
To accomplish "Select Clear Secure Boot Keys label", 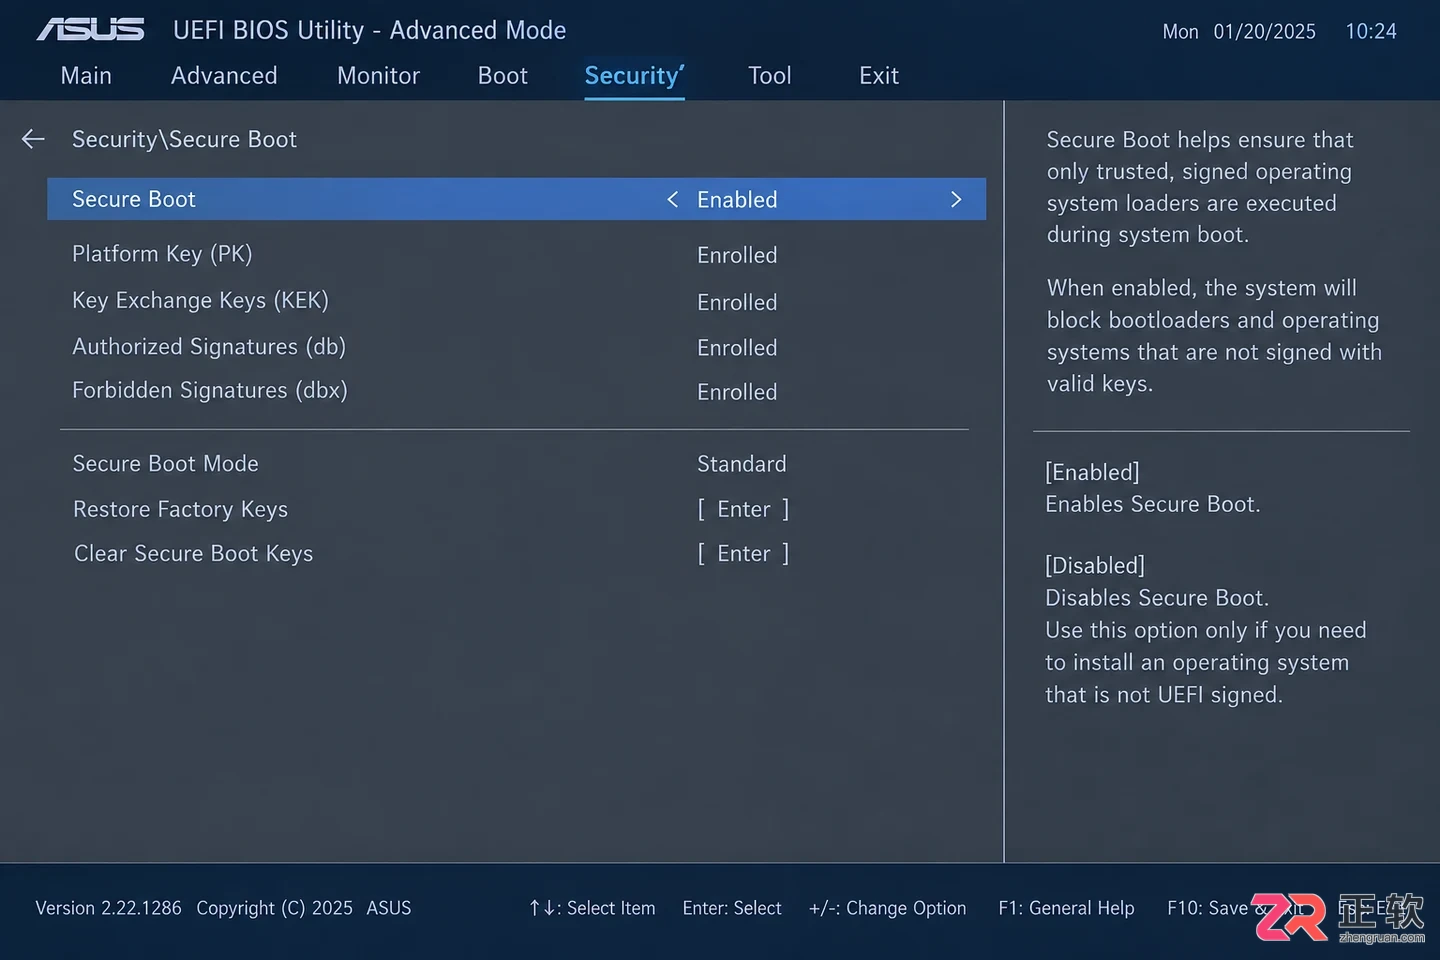I will 194,554.
